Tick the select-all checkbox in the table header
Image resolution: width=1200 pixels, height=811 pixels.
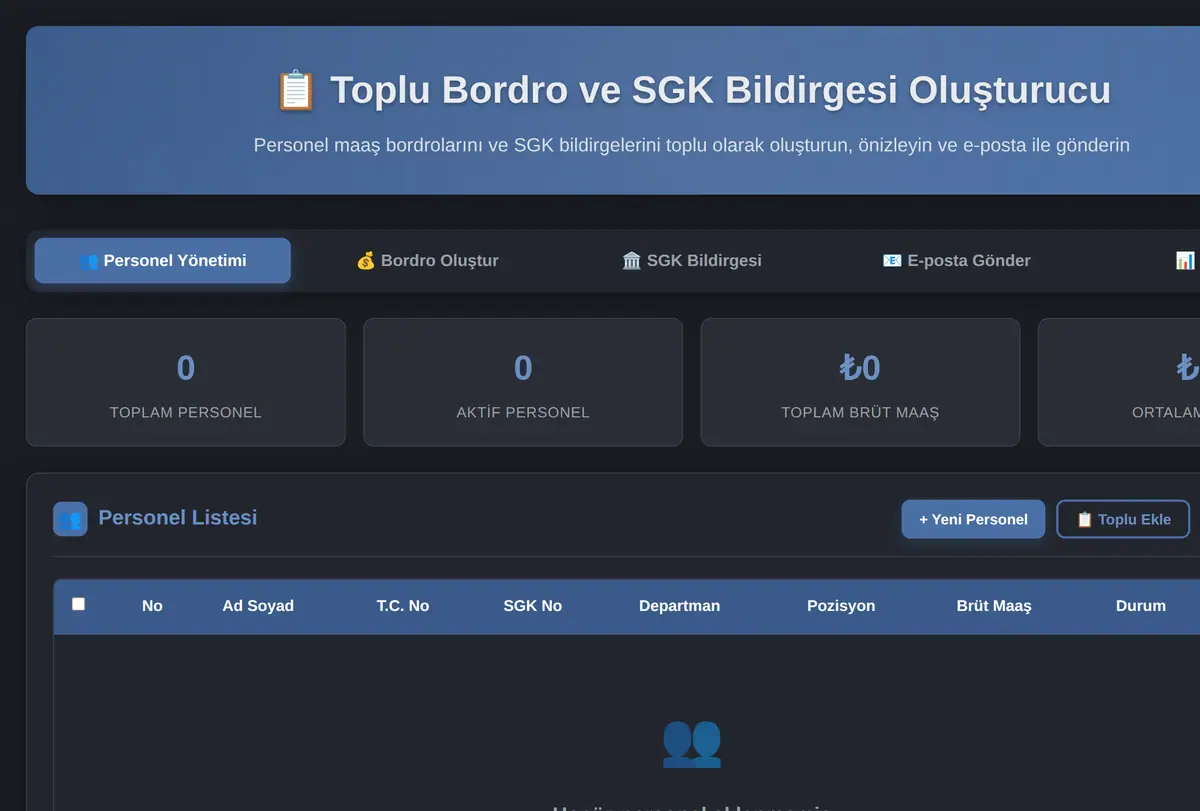[79, 604]
